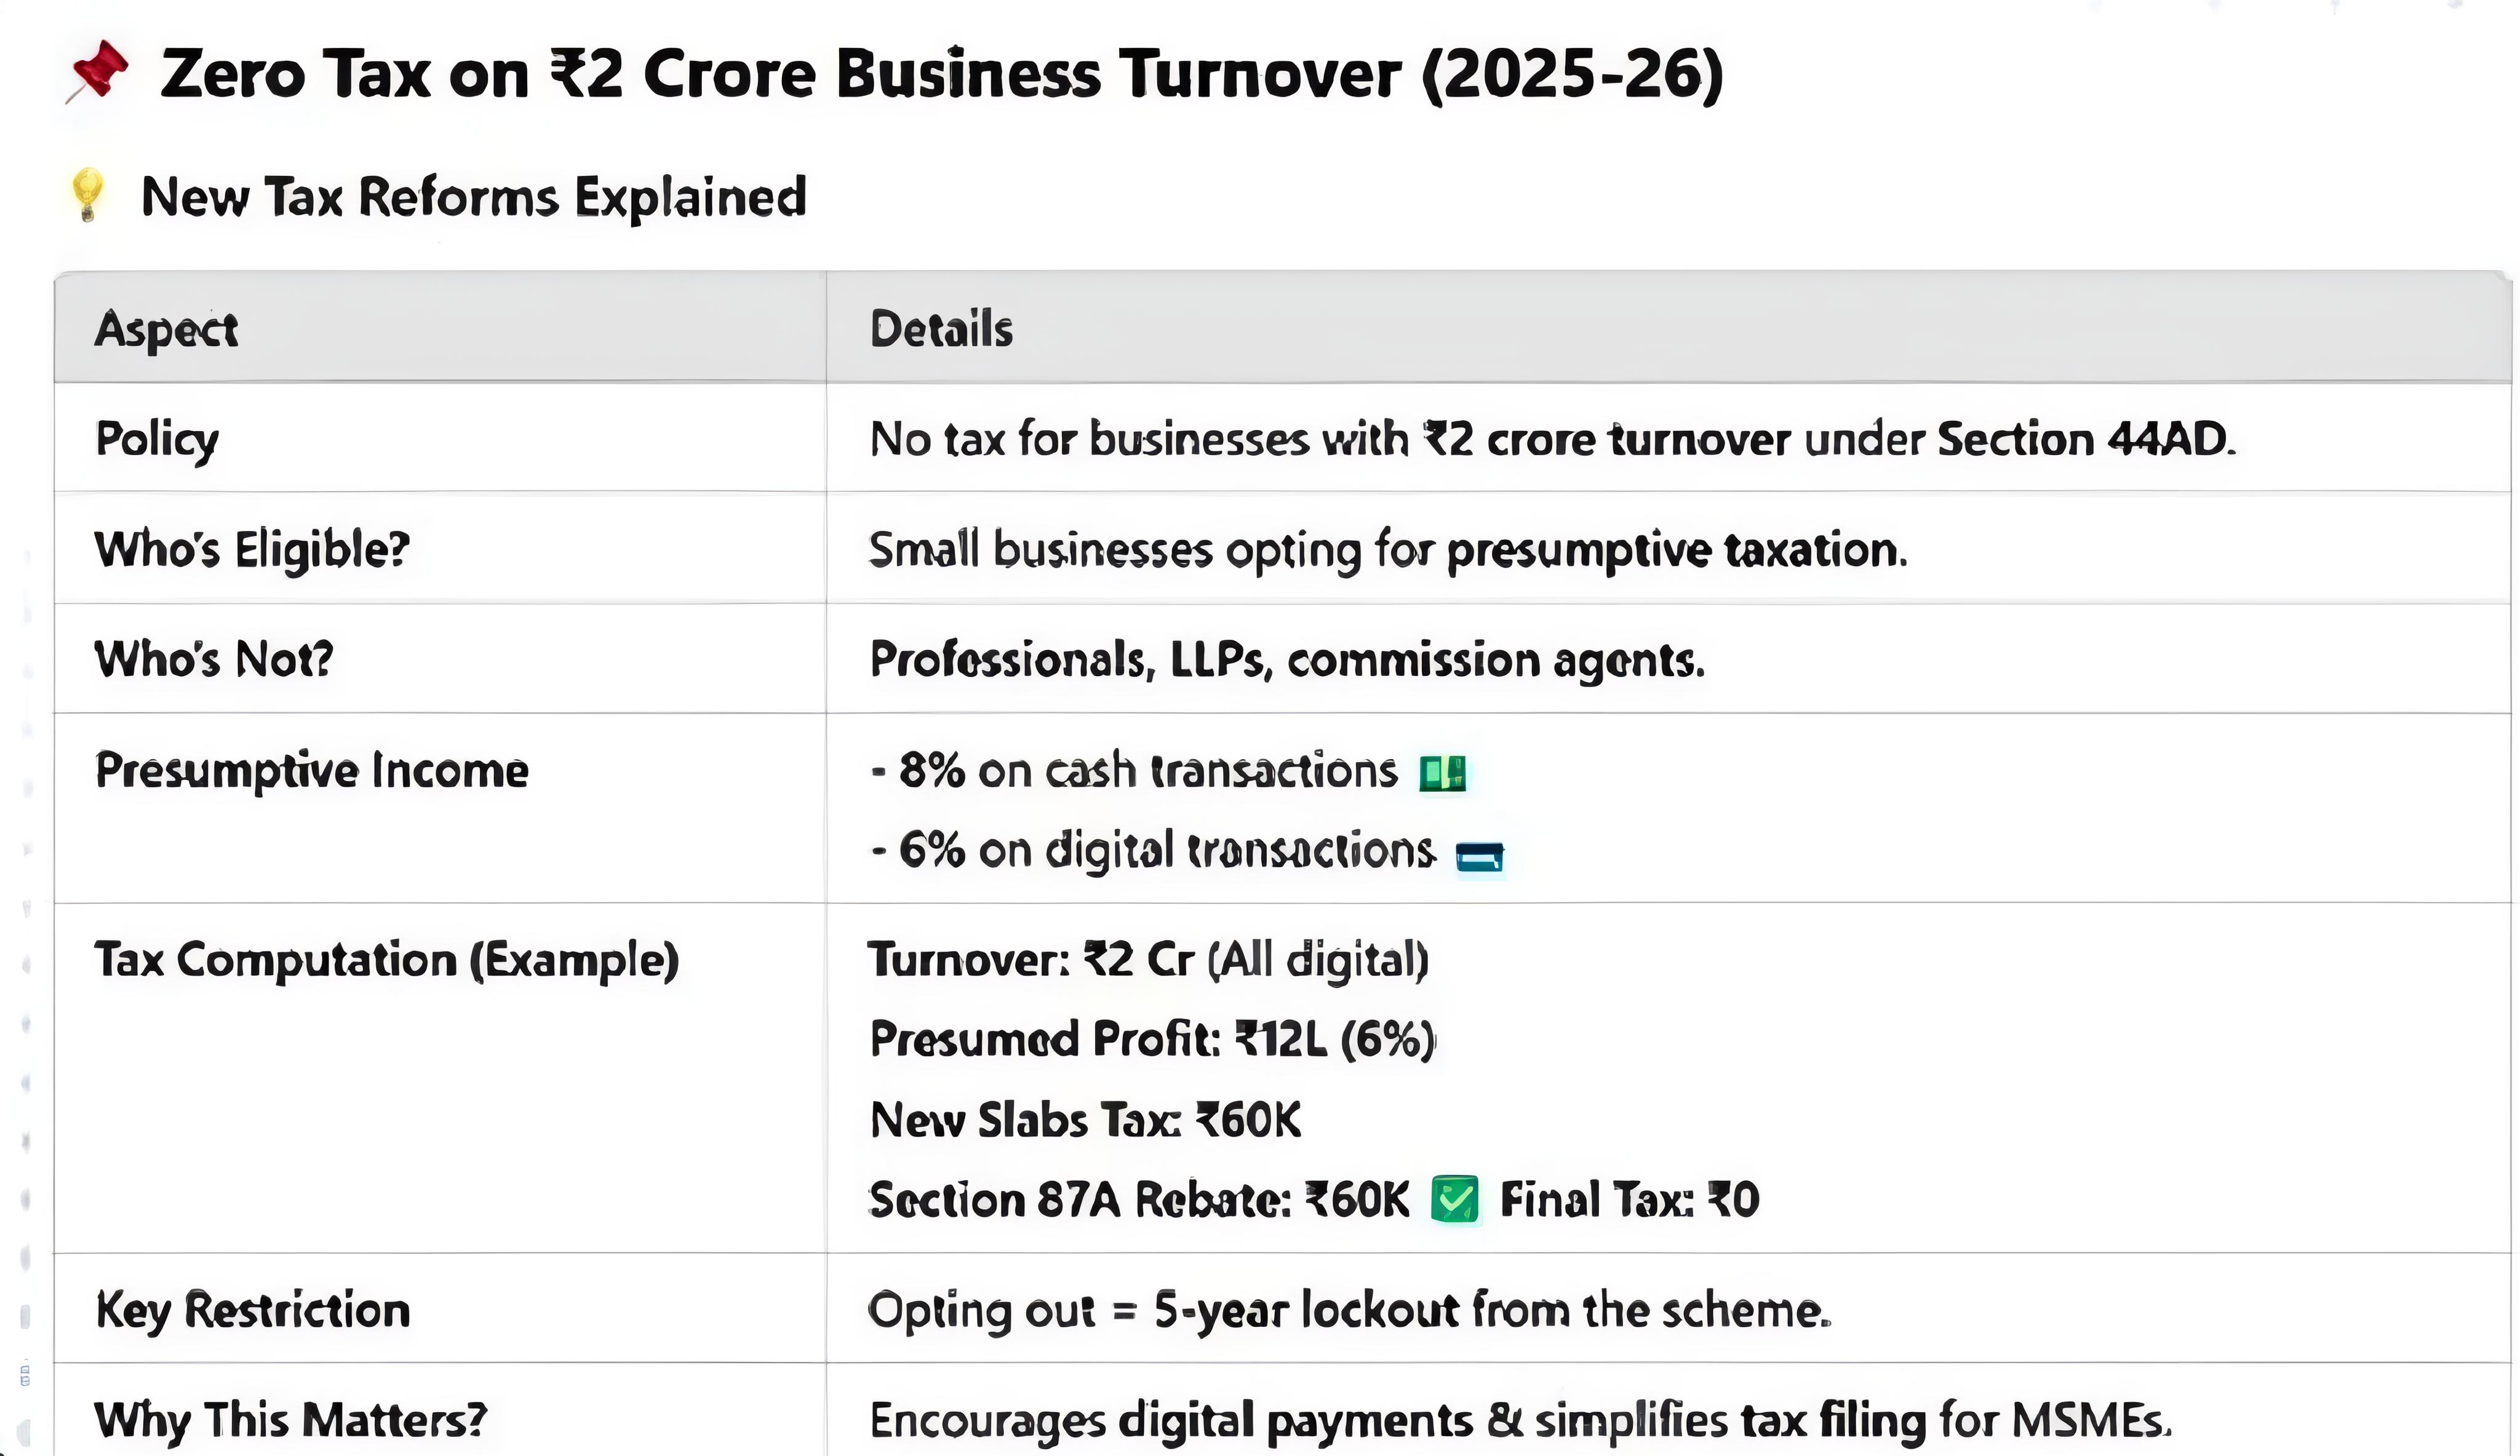Select the Aspect column header
This screenshot has width=2520, height=1456.
[x=166, y=329]
